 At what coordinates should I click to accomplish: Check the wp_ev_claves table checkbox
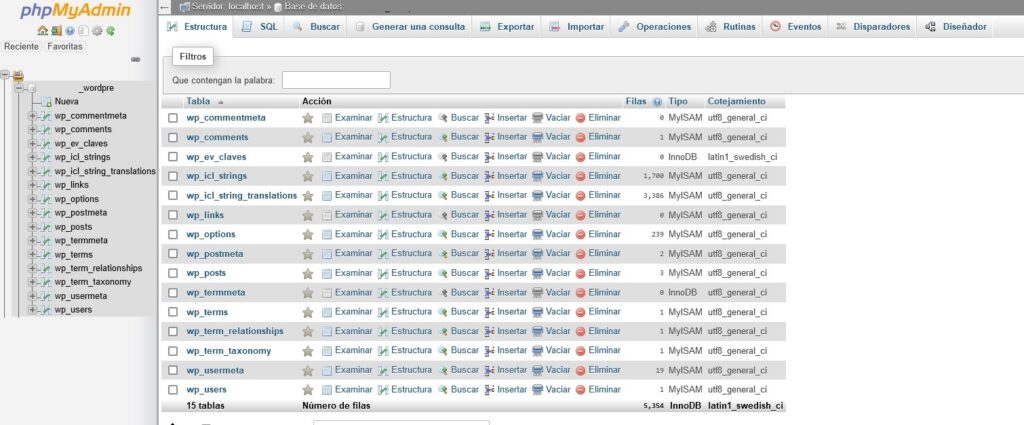pos(173,157)
